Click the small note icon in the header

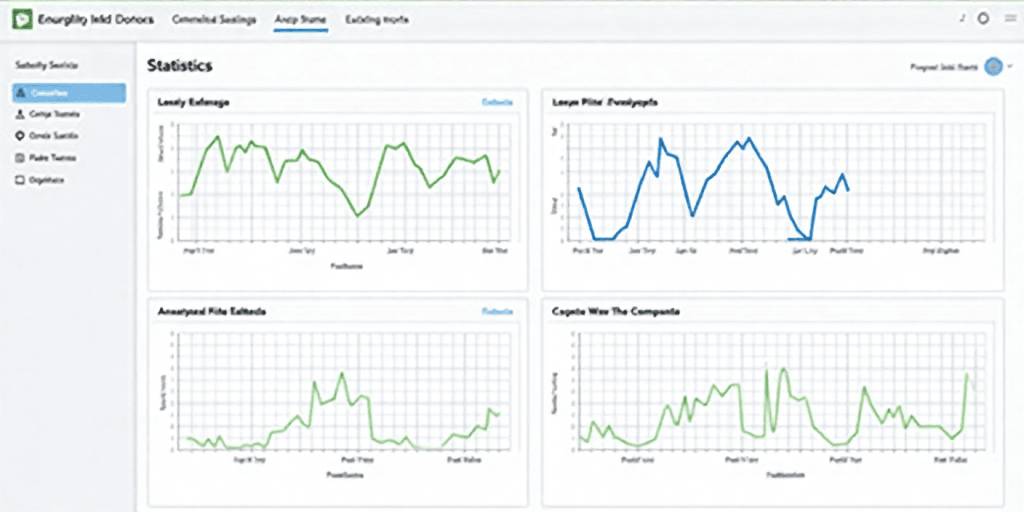962,18
